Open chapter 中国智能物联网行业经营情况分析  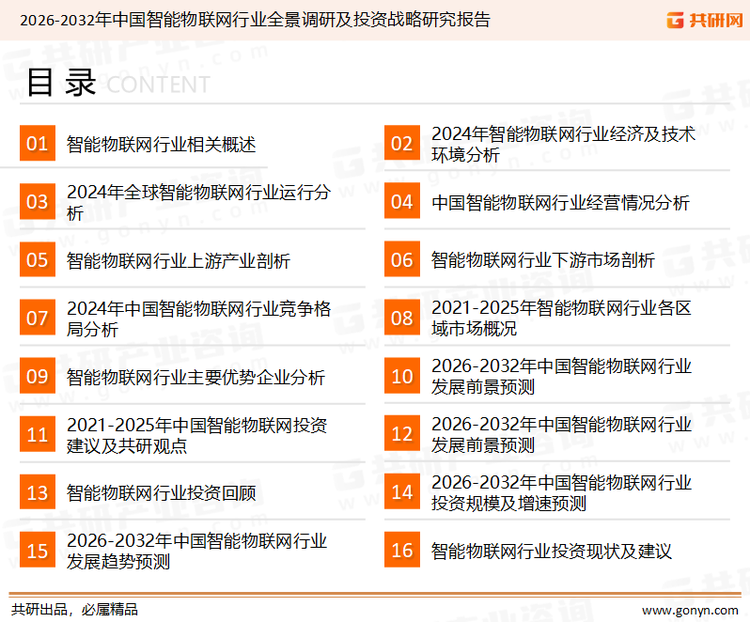click(x=560, y=202)
